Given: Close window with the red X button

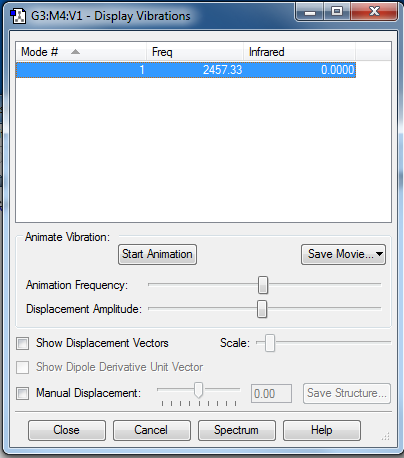Looking at the screenshot, I should point(374,12).
